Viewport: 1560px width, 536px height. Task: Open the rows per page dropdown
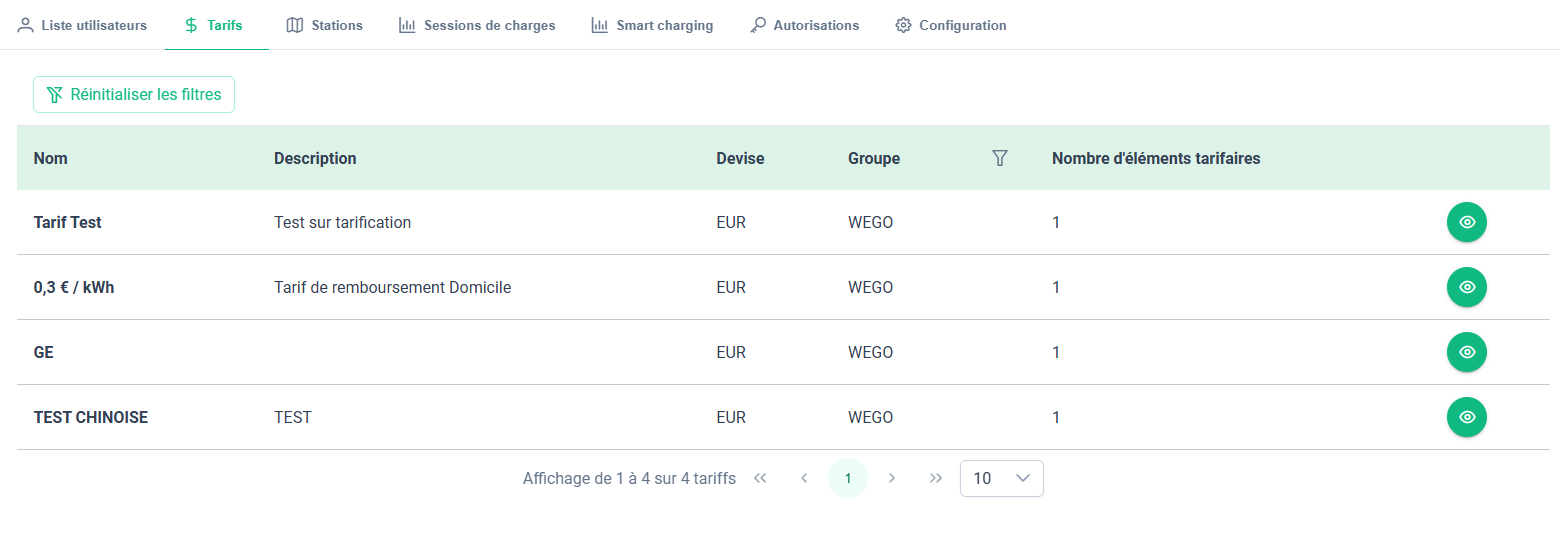coord(1001,478)
